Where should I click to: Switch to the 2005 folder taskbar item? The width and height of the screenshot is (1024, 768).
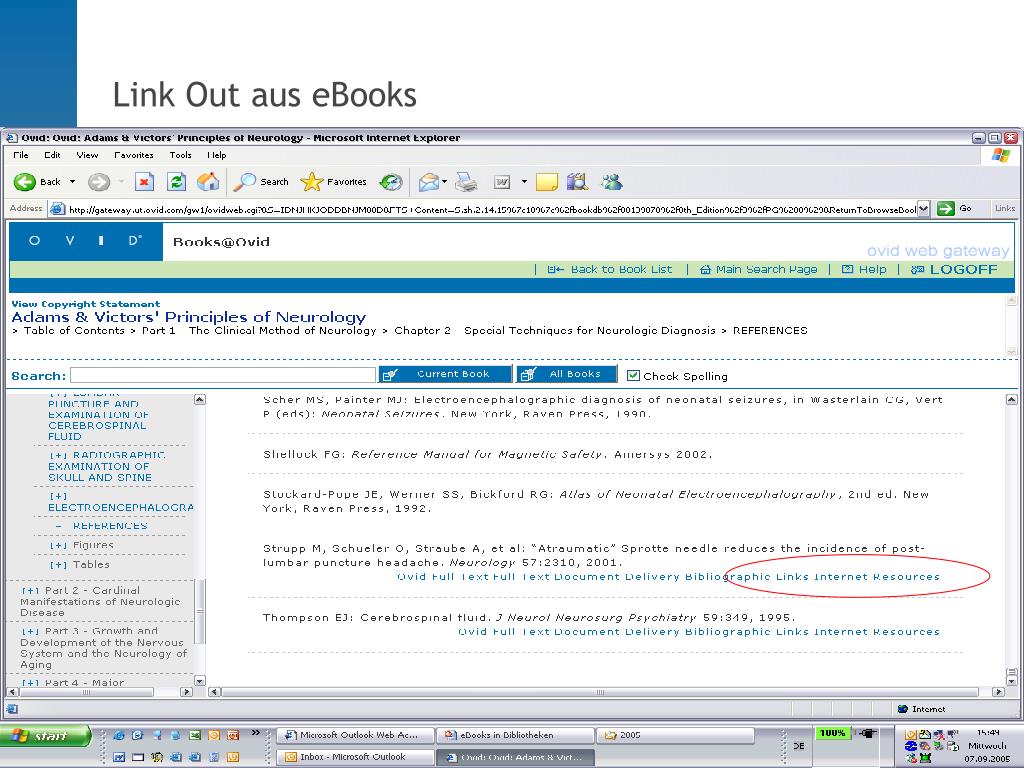[x=675, y=735]
